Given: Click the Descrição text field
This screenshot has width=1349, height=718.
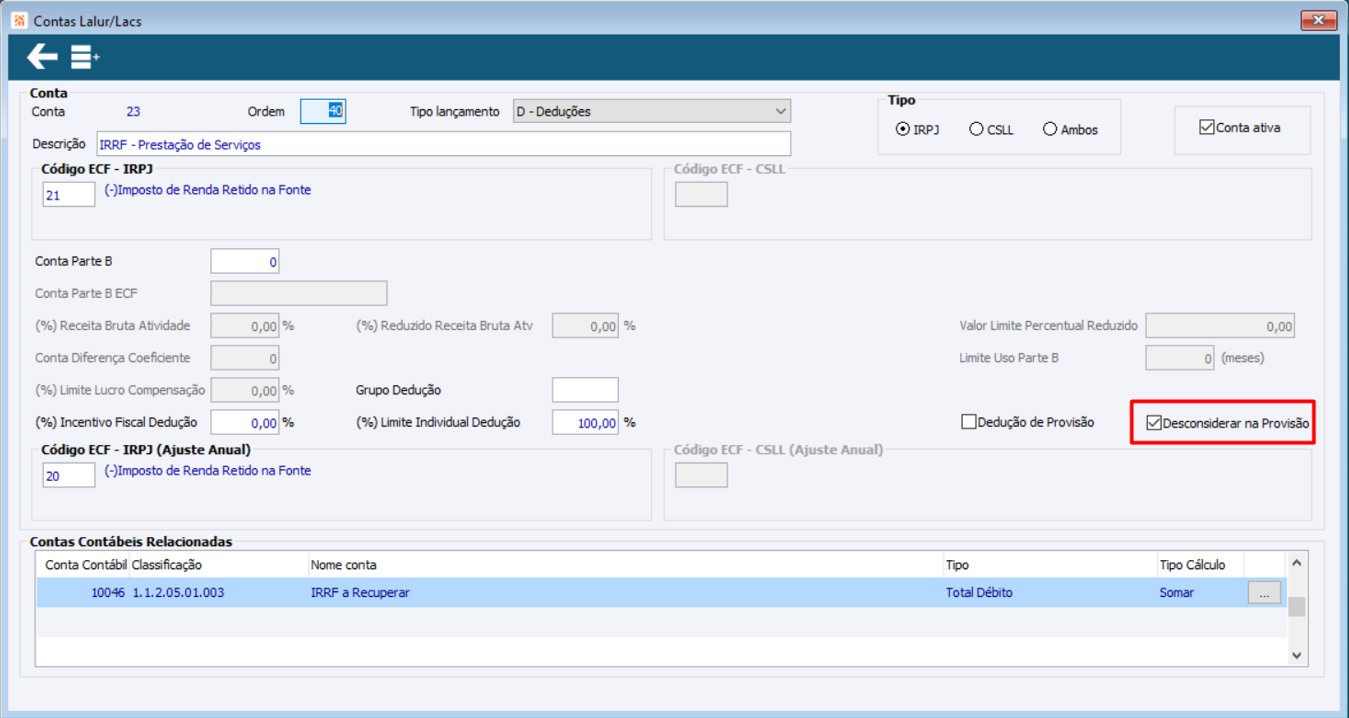Looking at the screenshot, I should 443,144.
